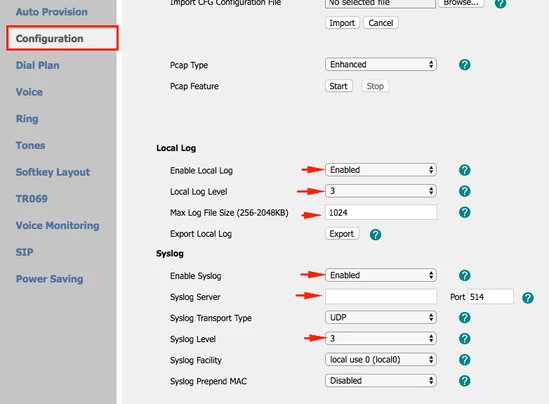This screenshot has height=404, width=549.
Task: Start the Pcap capture
Action: tap(338, 86)
